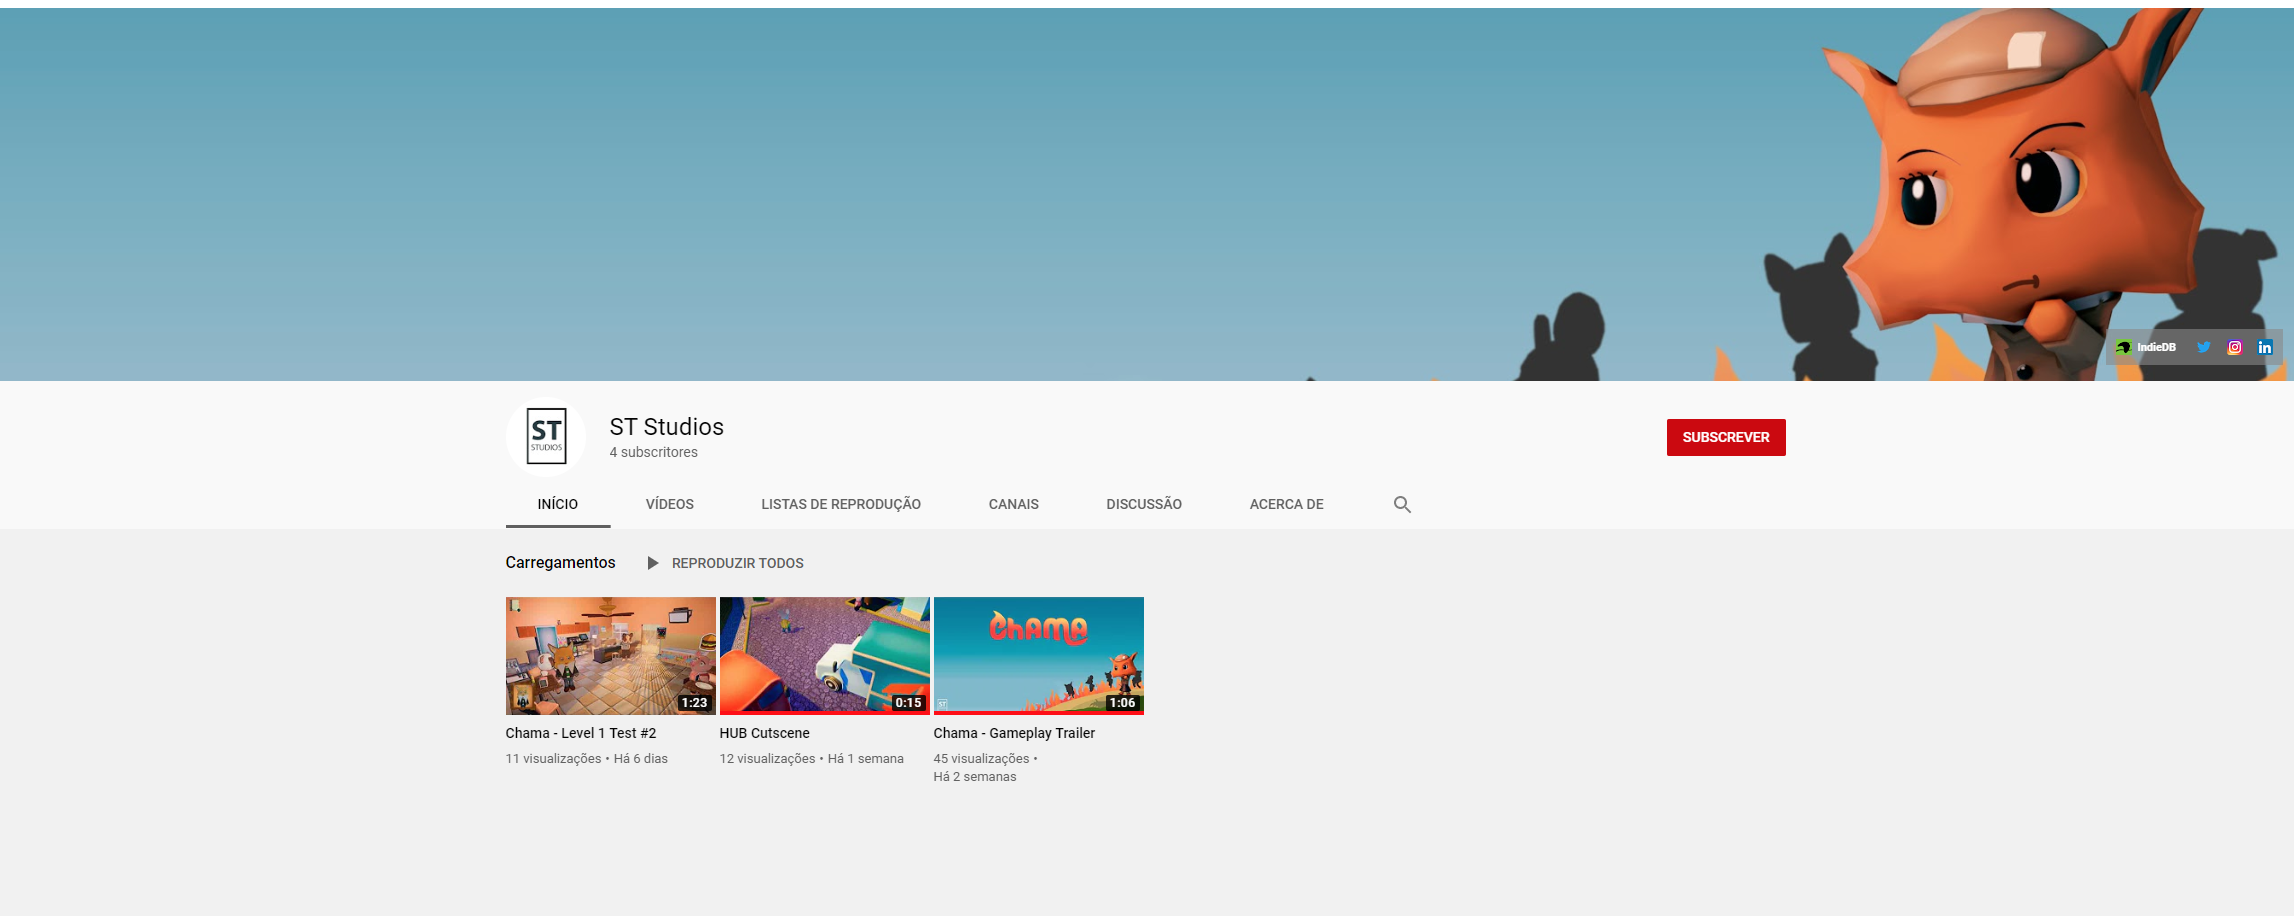Select the Início tab

click(x=557, y=504)
